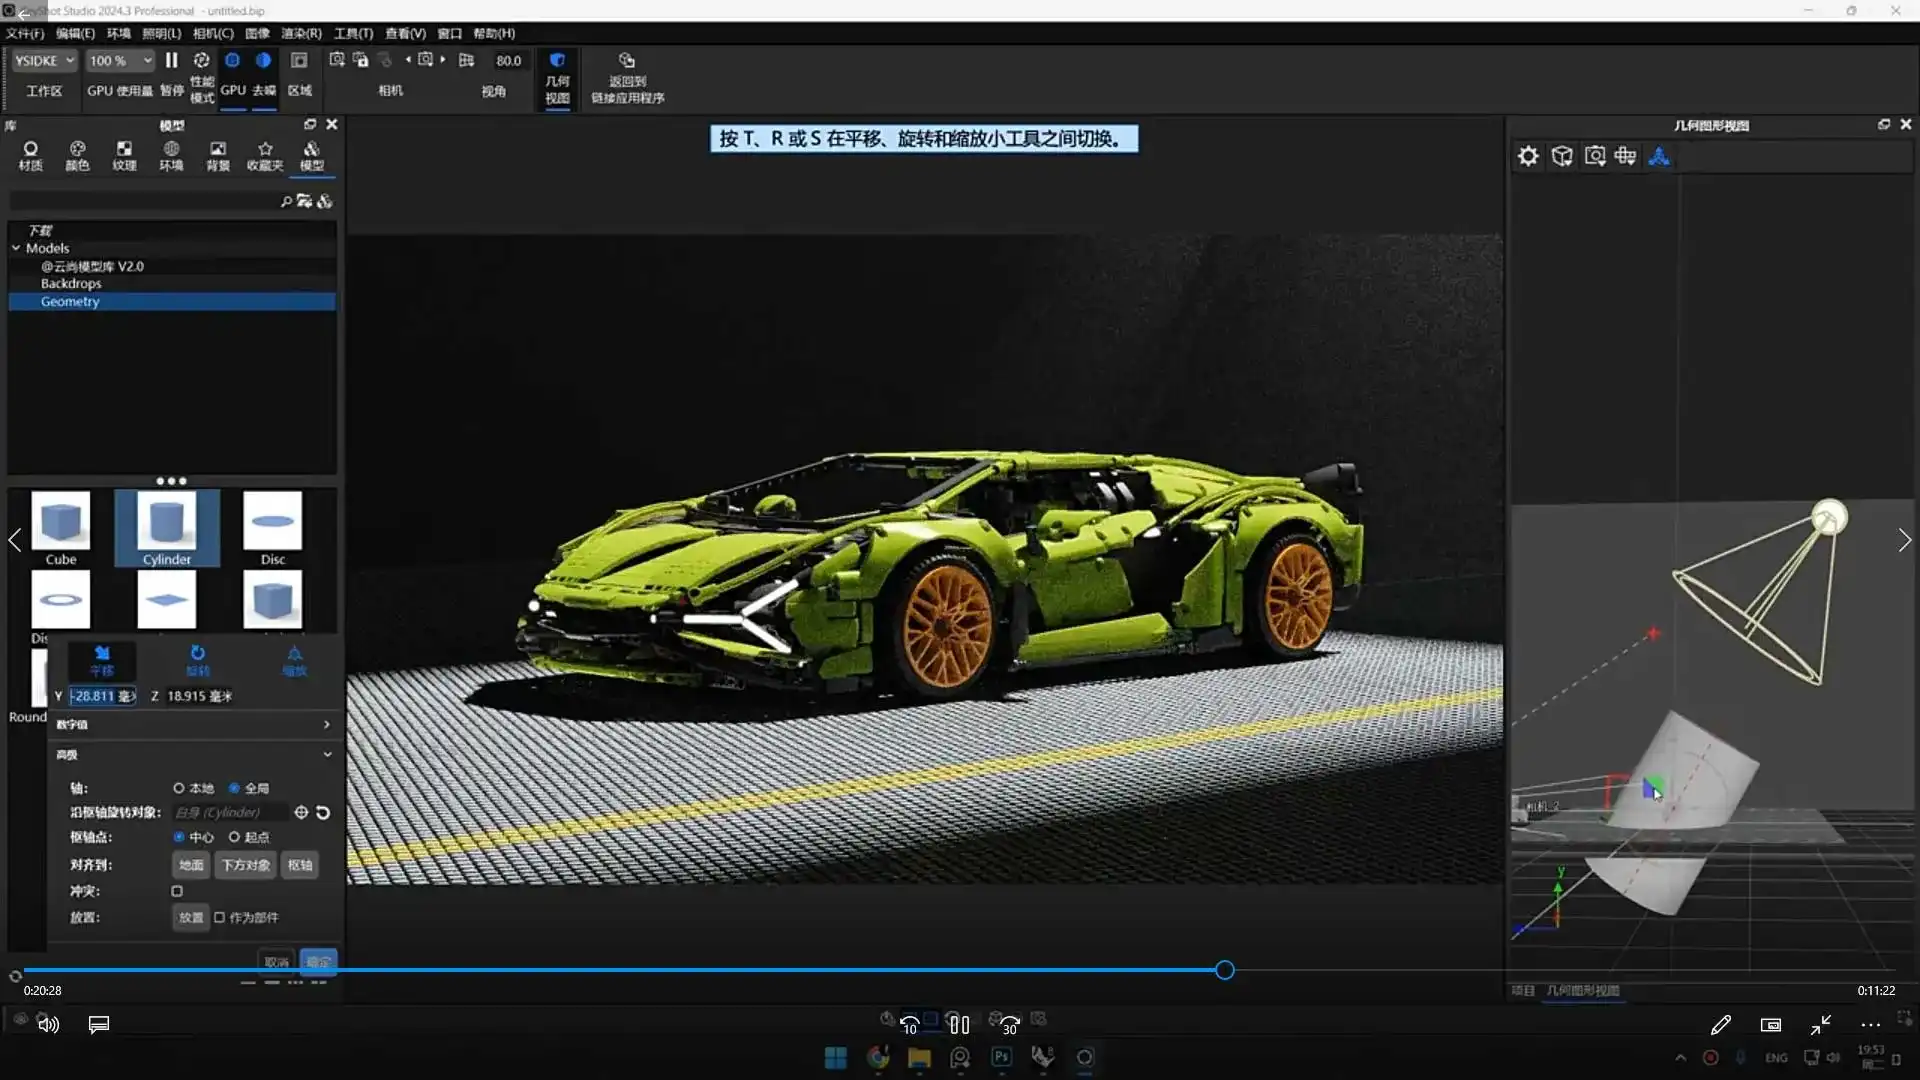
Task: Open the YSIDKE workspace dropdown
Action: click(x=44, y=61)
